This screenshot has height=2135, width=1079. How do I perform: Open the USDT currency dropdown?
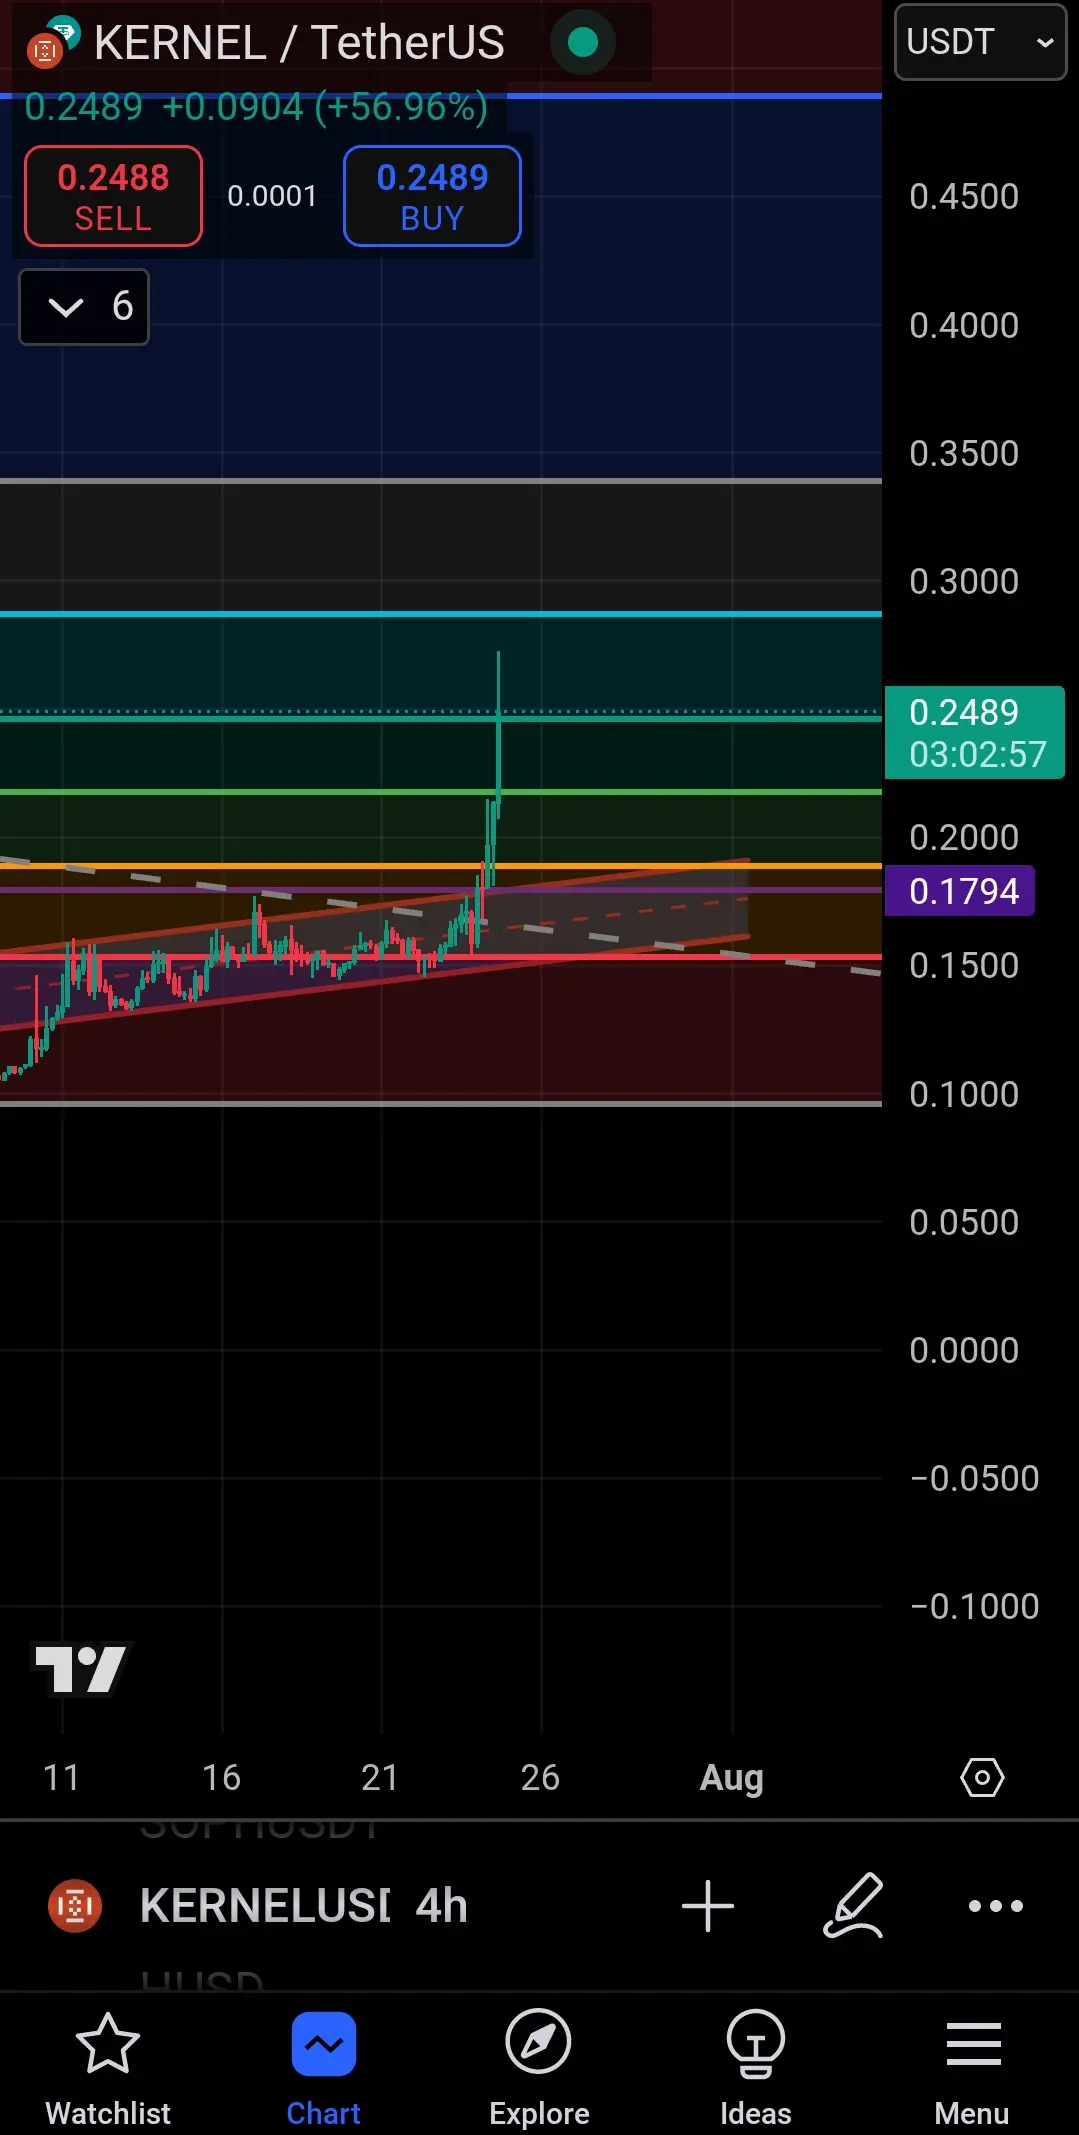point(980,42)
